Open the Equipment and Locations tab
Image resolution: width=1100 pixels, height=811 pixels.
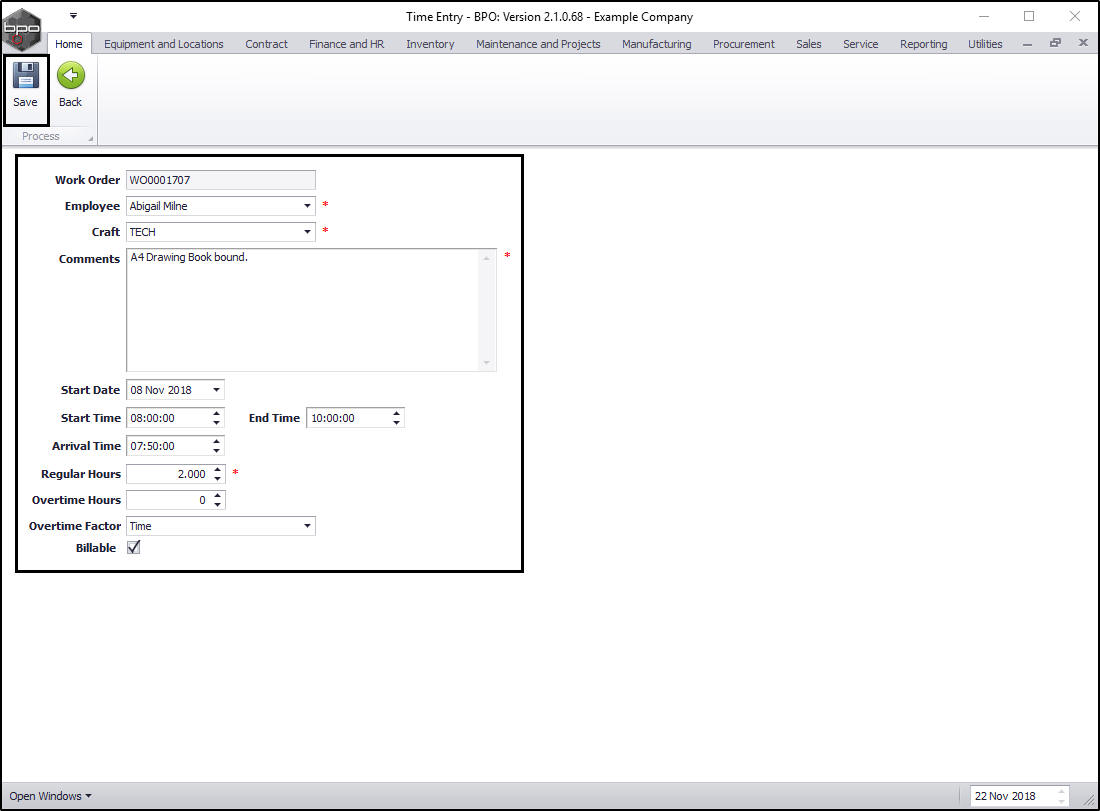[x=163, y=43]
